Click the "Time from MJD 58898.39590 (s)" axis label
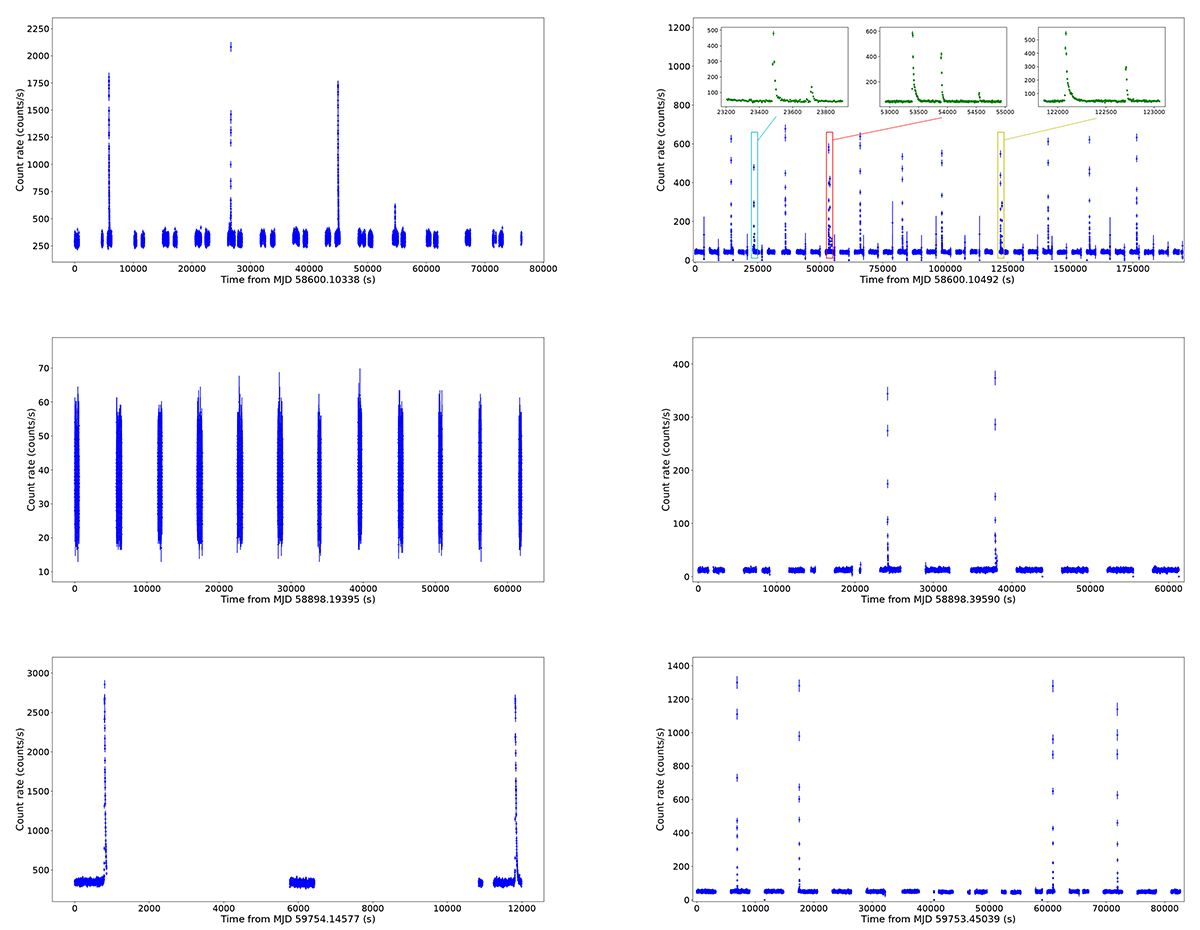 tap(938, 600)
